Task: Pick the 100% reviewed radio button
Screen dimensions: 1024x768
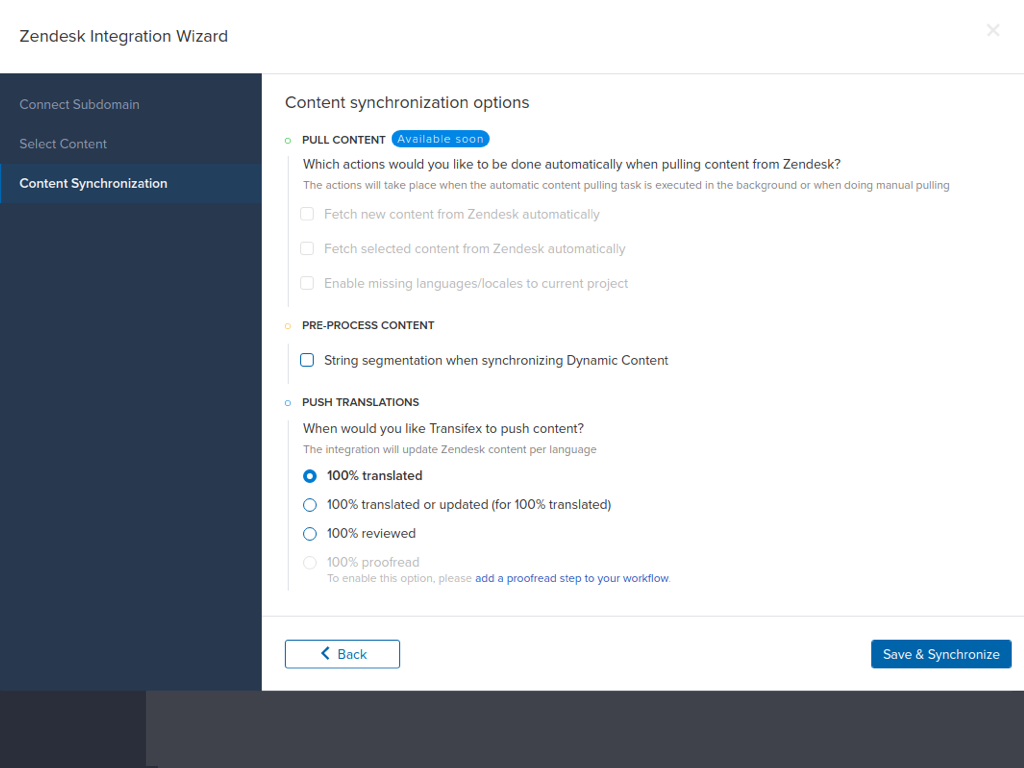Action: click(x=310, y=534)
